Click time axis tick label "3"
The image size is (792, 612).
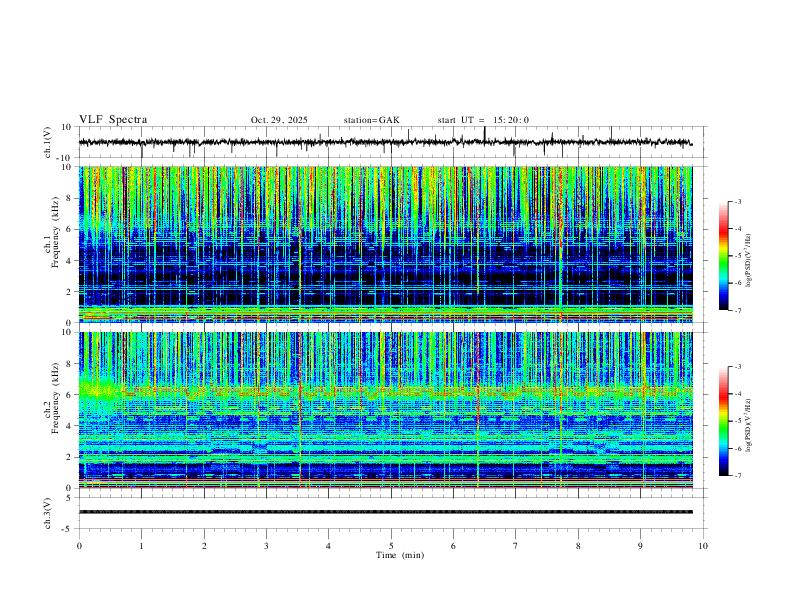(266, 546)
